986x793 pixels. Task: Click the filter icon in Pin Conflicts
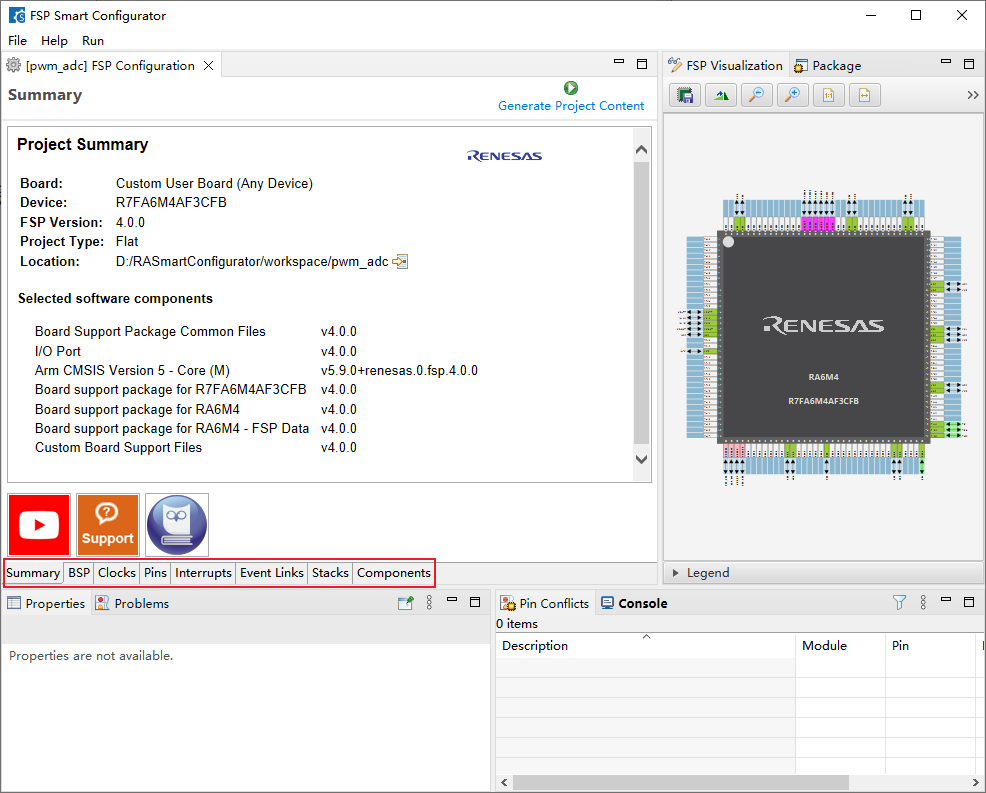tap(899, 602)
